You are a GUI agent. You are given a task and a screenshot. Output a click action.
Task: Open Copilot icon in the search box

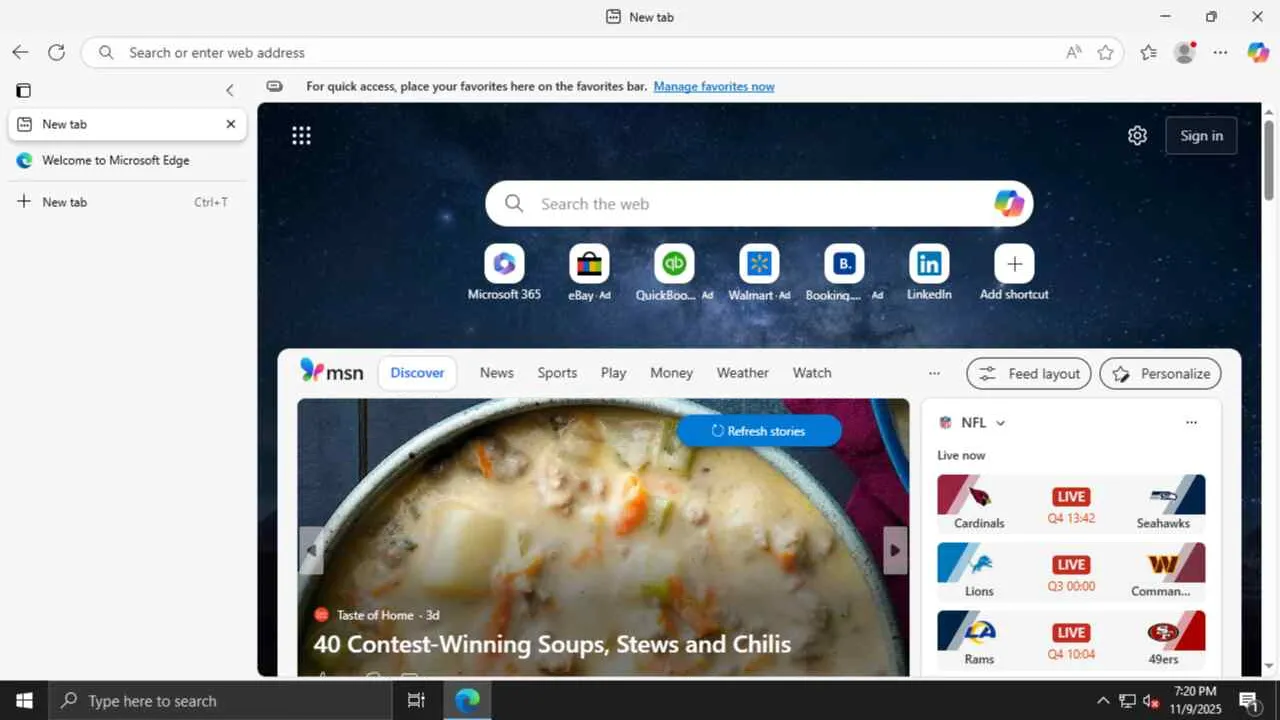click(x=1009, y=204)
